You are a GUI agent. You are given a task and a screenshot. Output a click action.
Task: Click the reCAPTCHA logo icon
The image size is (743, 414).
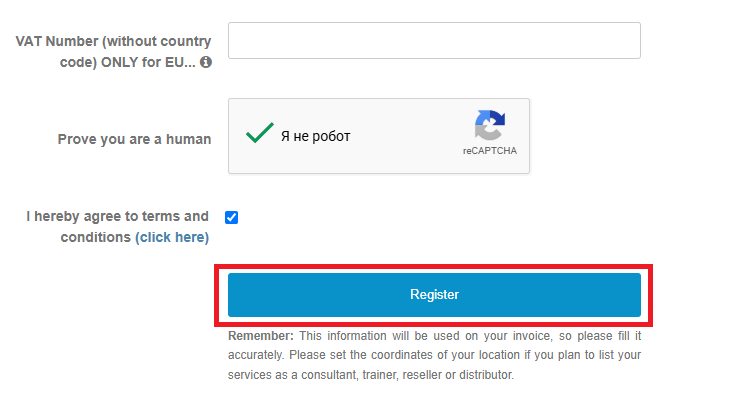tap(490, 125)
